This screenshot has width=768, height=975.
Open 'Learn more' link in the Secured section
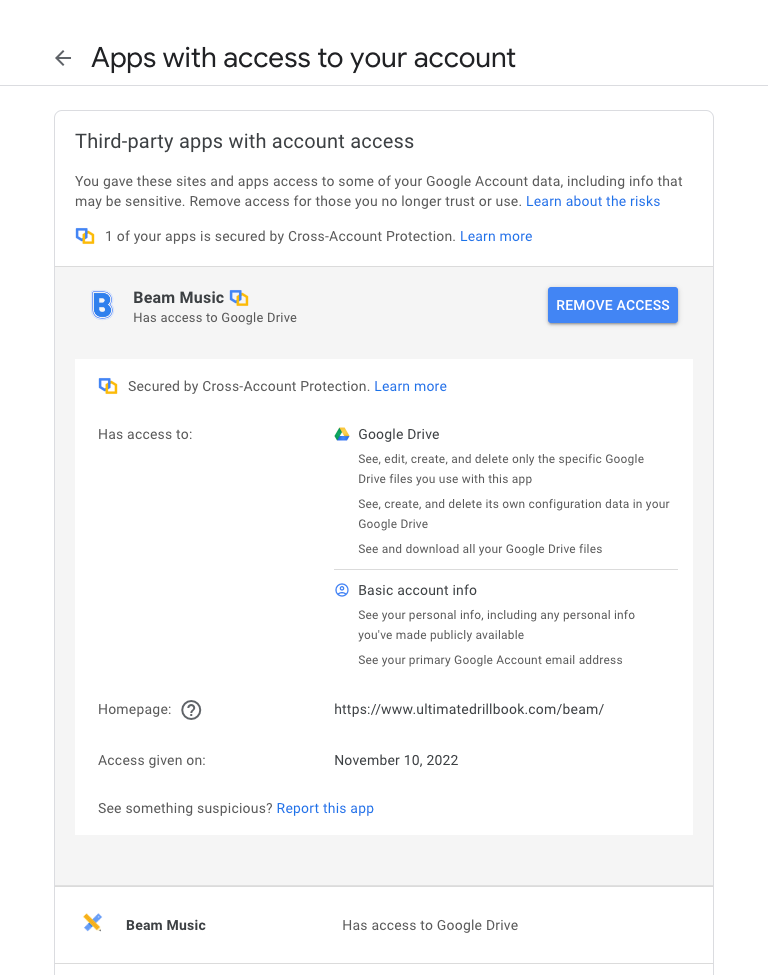(x=410, y=386)
